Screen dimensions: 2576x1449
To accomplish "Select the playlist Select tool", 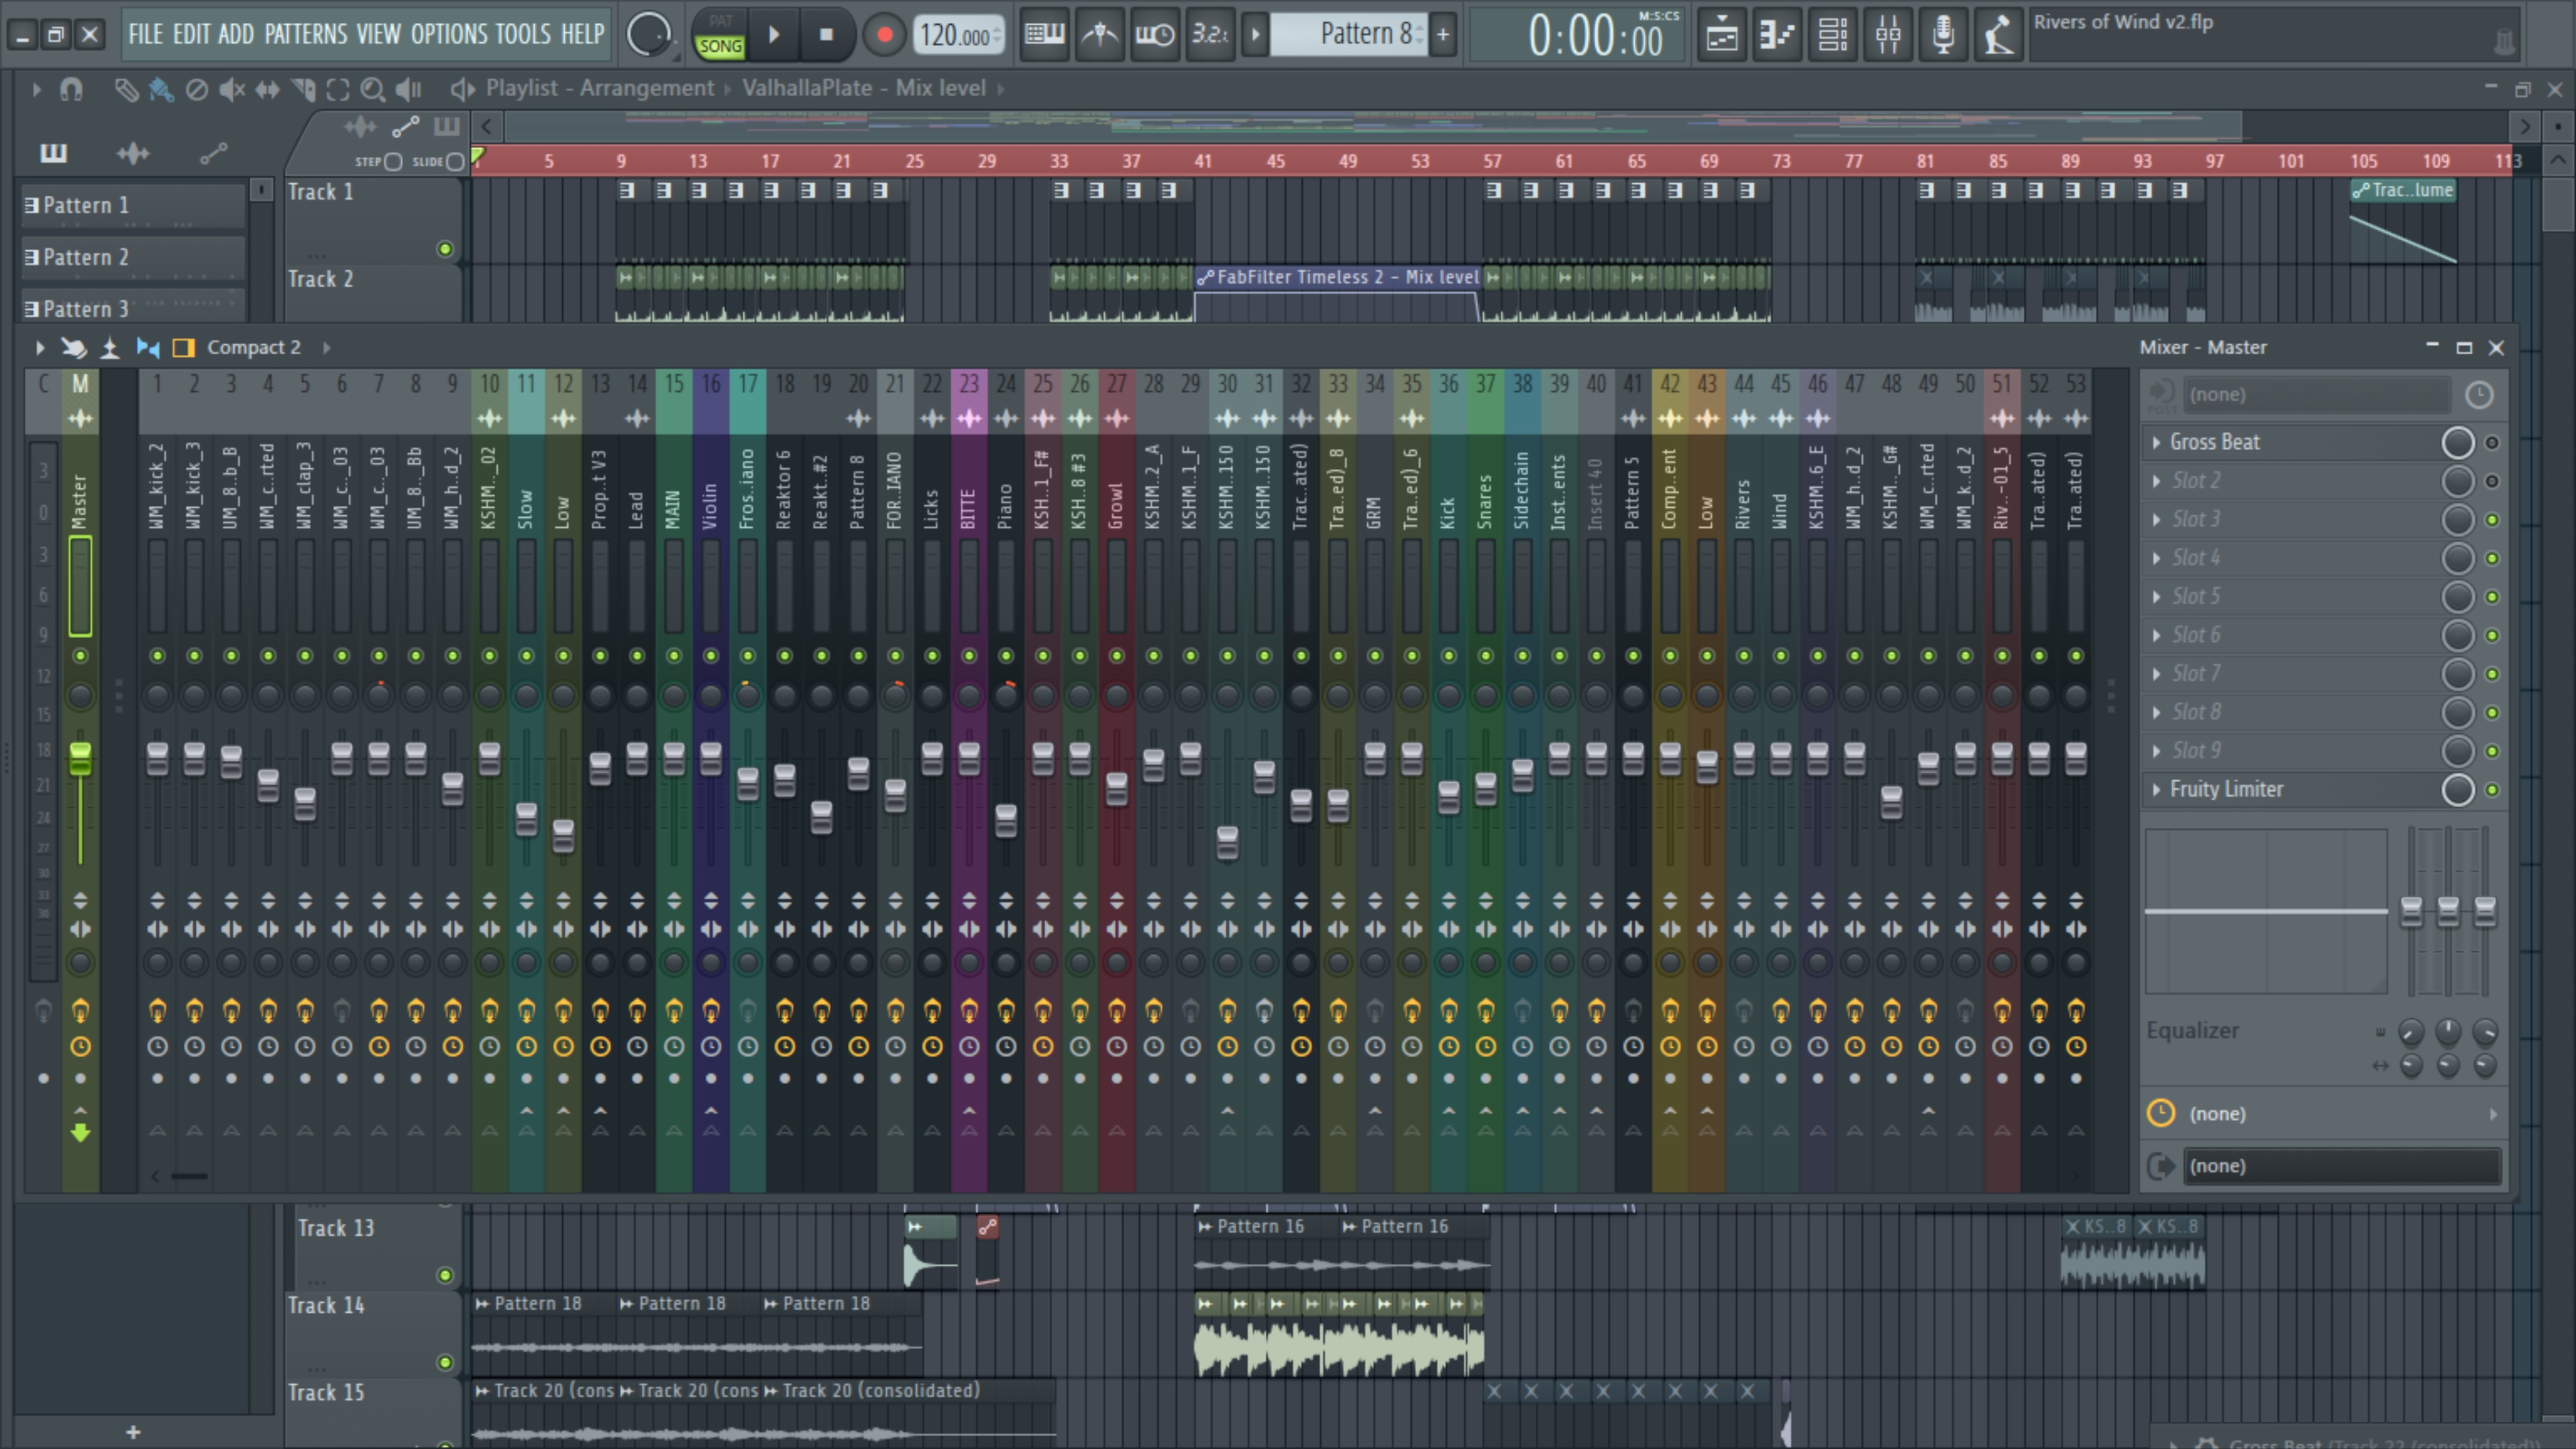I will (338, 89).
